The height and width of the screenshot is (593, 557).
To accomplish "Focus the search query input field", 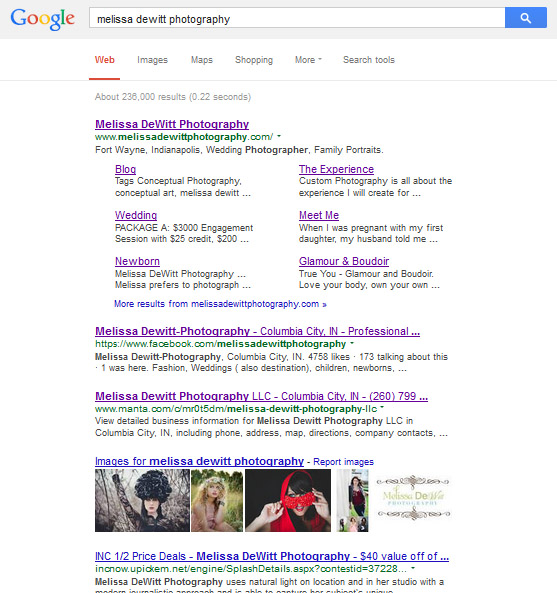I will (x=297, y=17).
